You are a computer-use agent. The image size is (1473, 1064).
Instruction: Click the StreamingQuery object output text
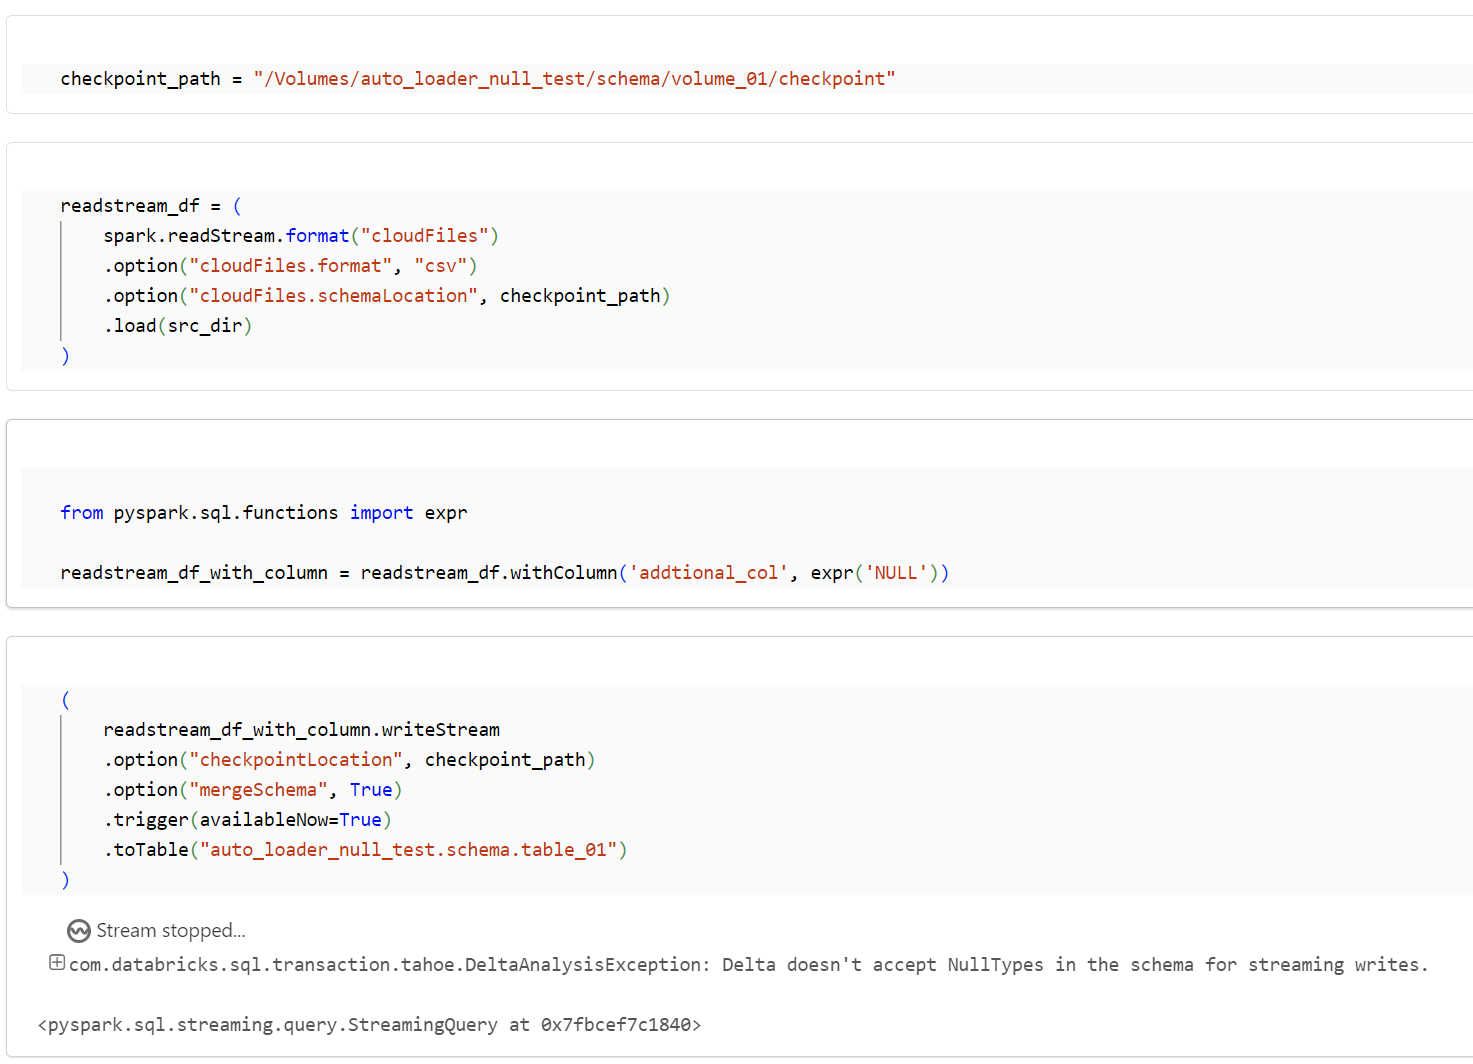370,1025
